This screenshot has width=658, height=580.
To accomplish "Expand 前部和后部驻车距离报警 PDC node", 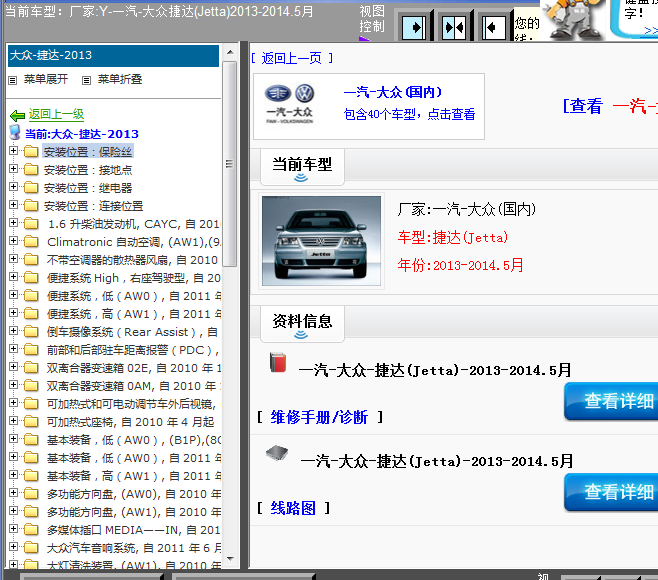I will coord(13,349).
